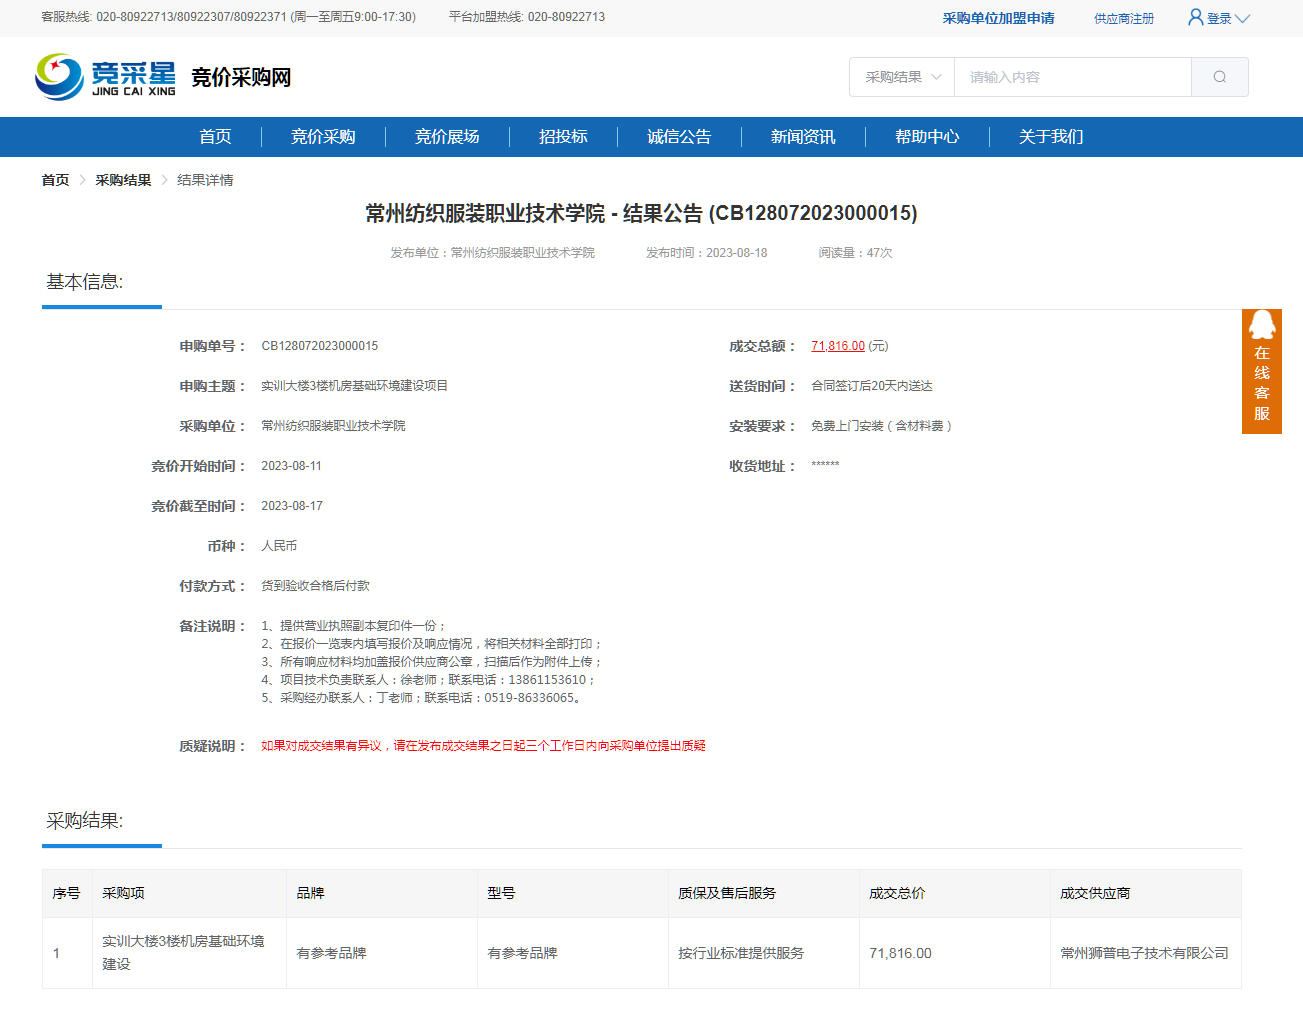Viewport: 1303px width, 1026px height.
Task: Click the 采购单位加盟申请 link
Action: (x=998, y=18)
